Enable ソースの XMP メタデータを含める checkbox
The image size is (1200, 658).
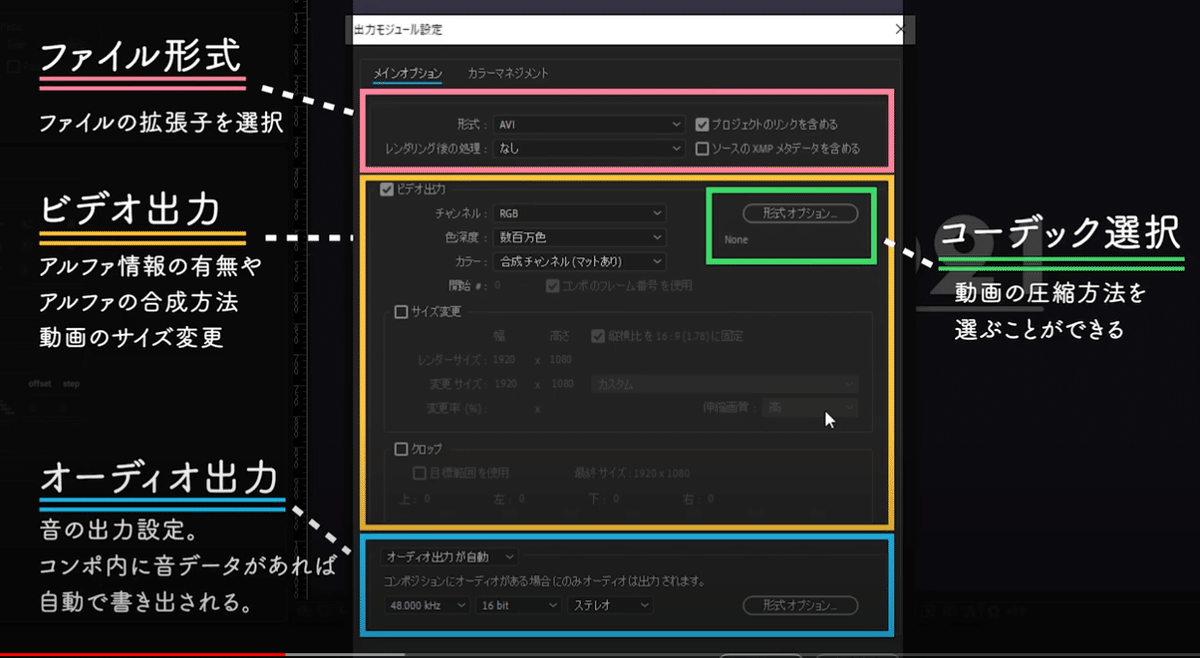[703, 148]
